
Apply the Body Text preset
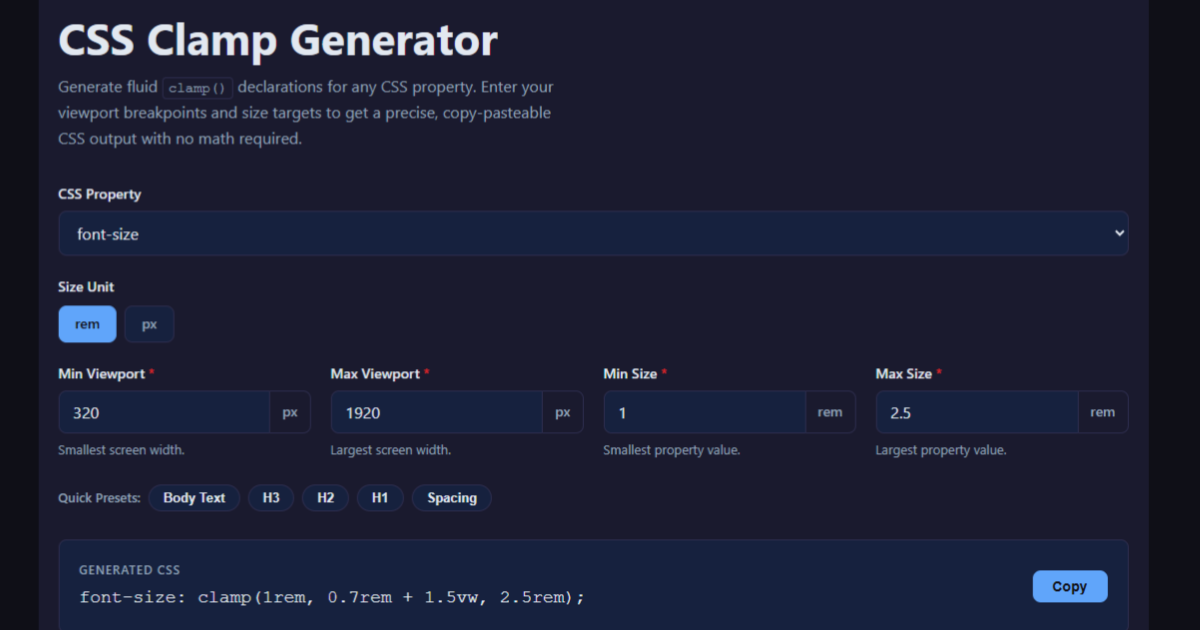click(x=194, y=498)
